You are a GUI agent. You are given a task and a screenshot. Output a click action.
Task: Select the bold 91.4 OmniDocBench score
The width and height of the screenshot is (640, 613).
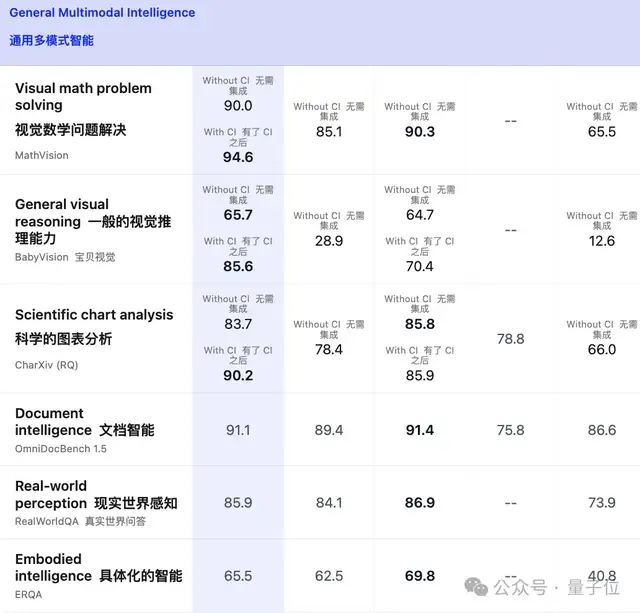pyautogui.click(x=420, y=430)
